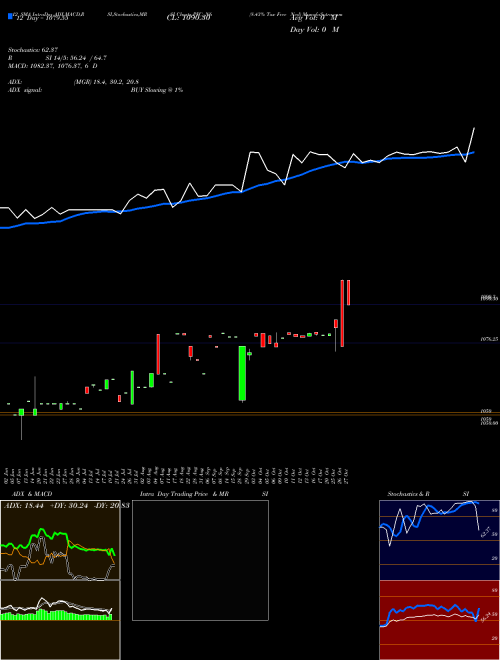Click the Day Vol: 0 M label
Screen dimensions: 500x660
coord(314,30)
